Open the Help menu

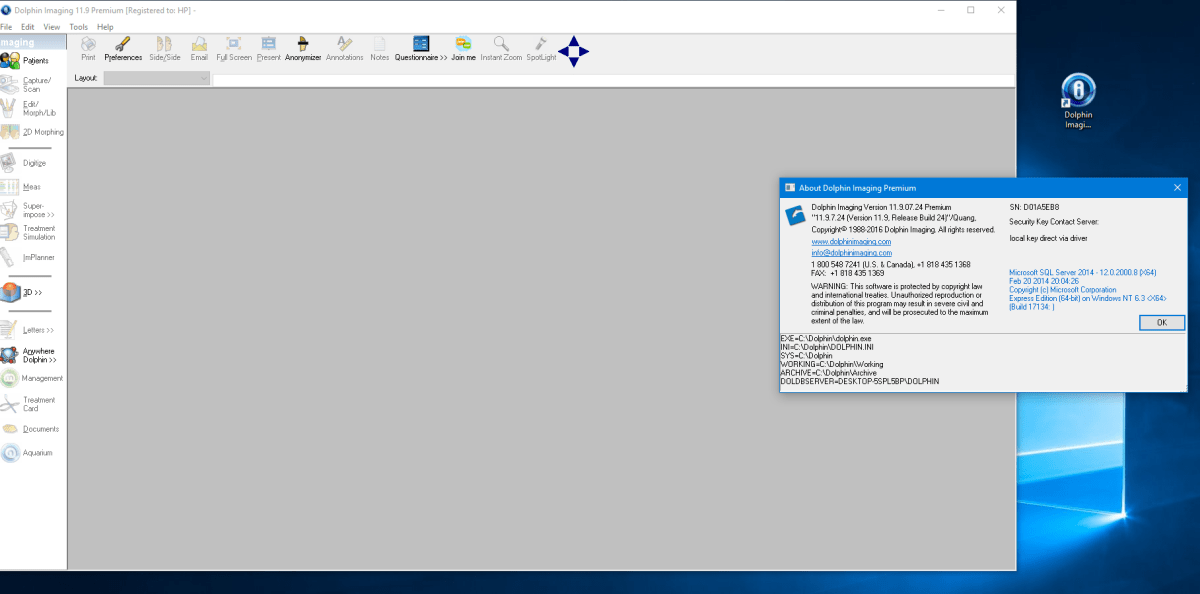point(105,27)
